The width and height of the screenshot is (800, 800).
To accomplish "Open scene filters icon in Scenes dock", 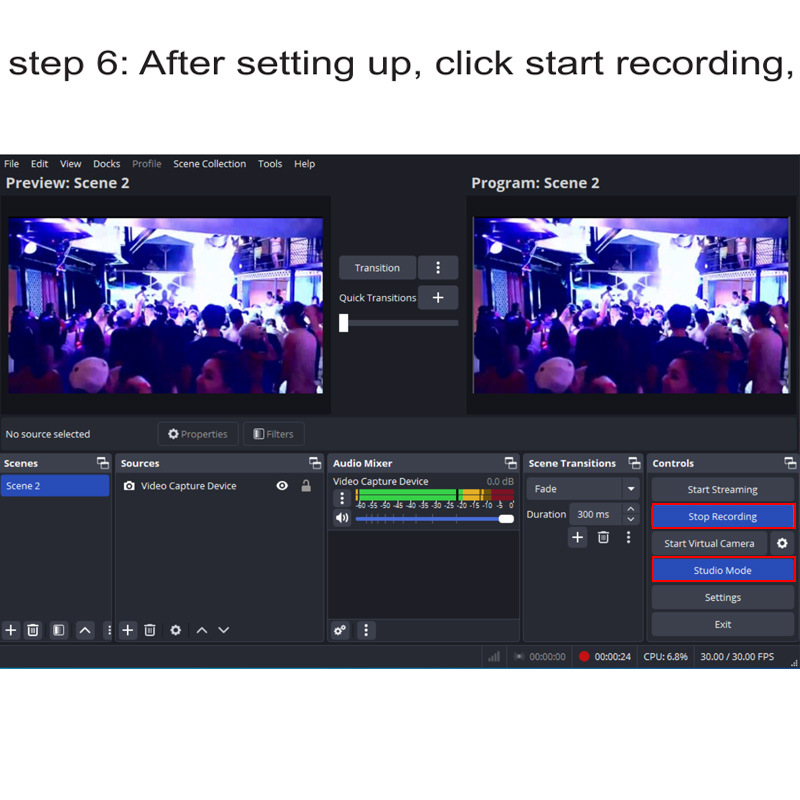I will 59,630.
